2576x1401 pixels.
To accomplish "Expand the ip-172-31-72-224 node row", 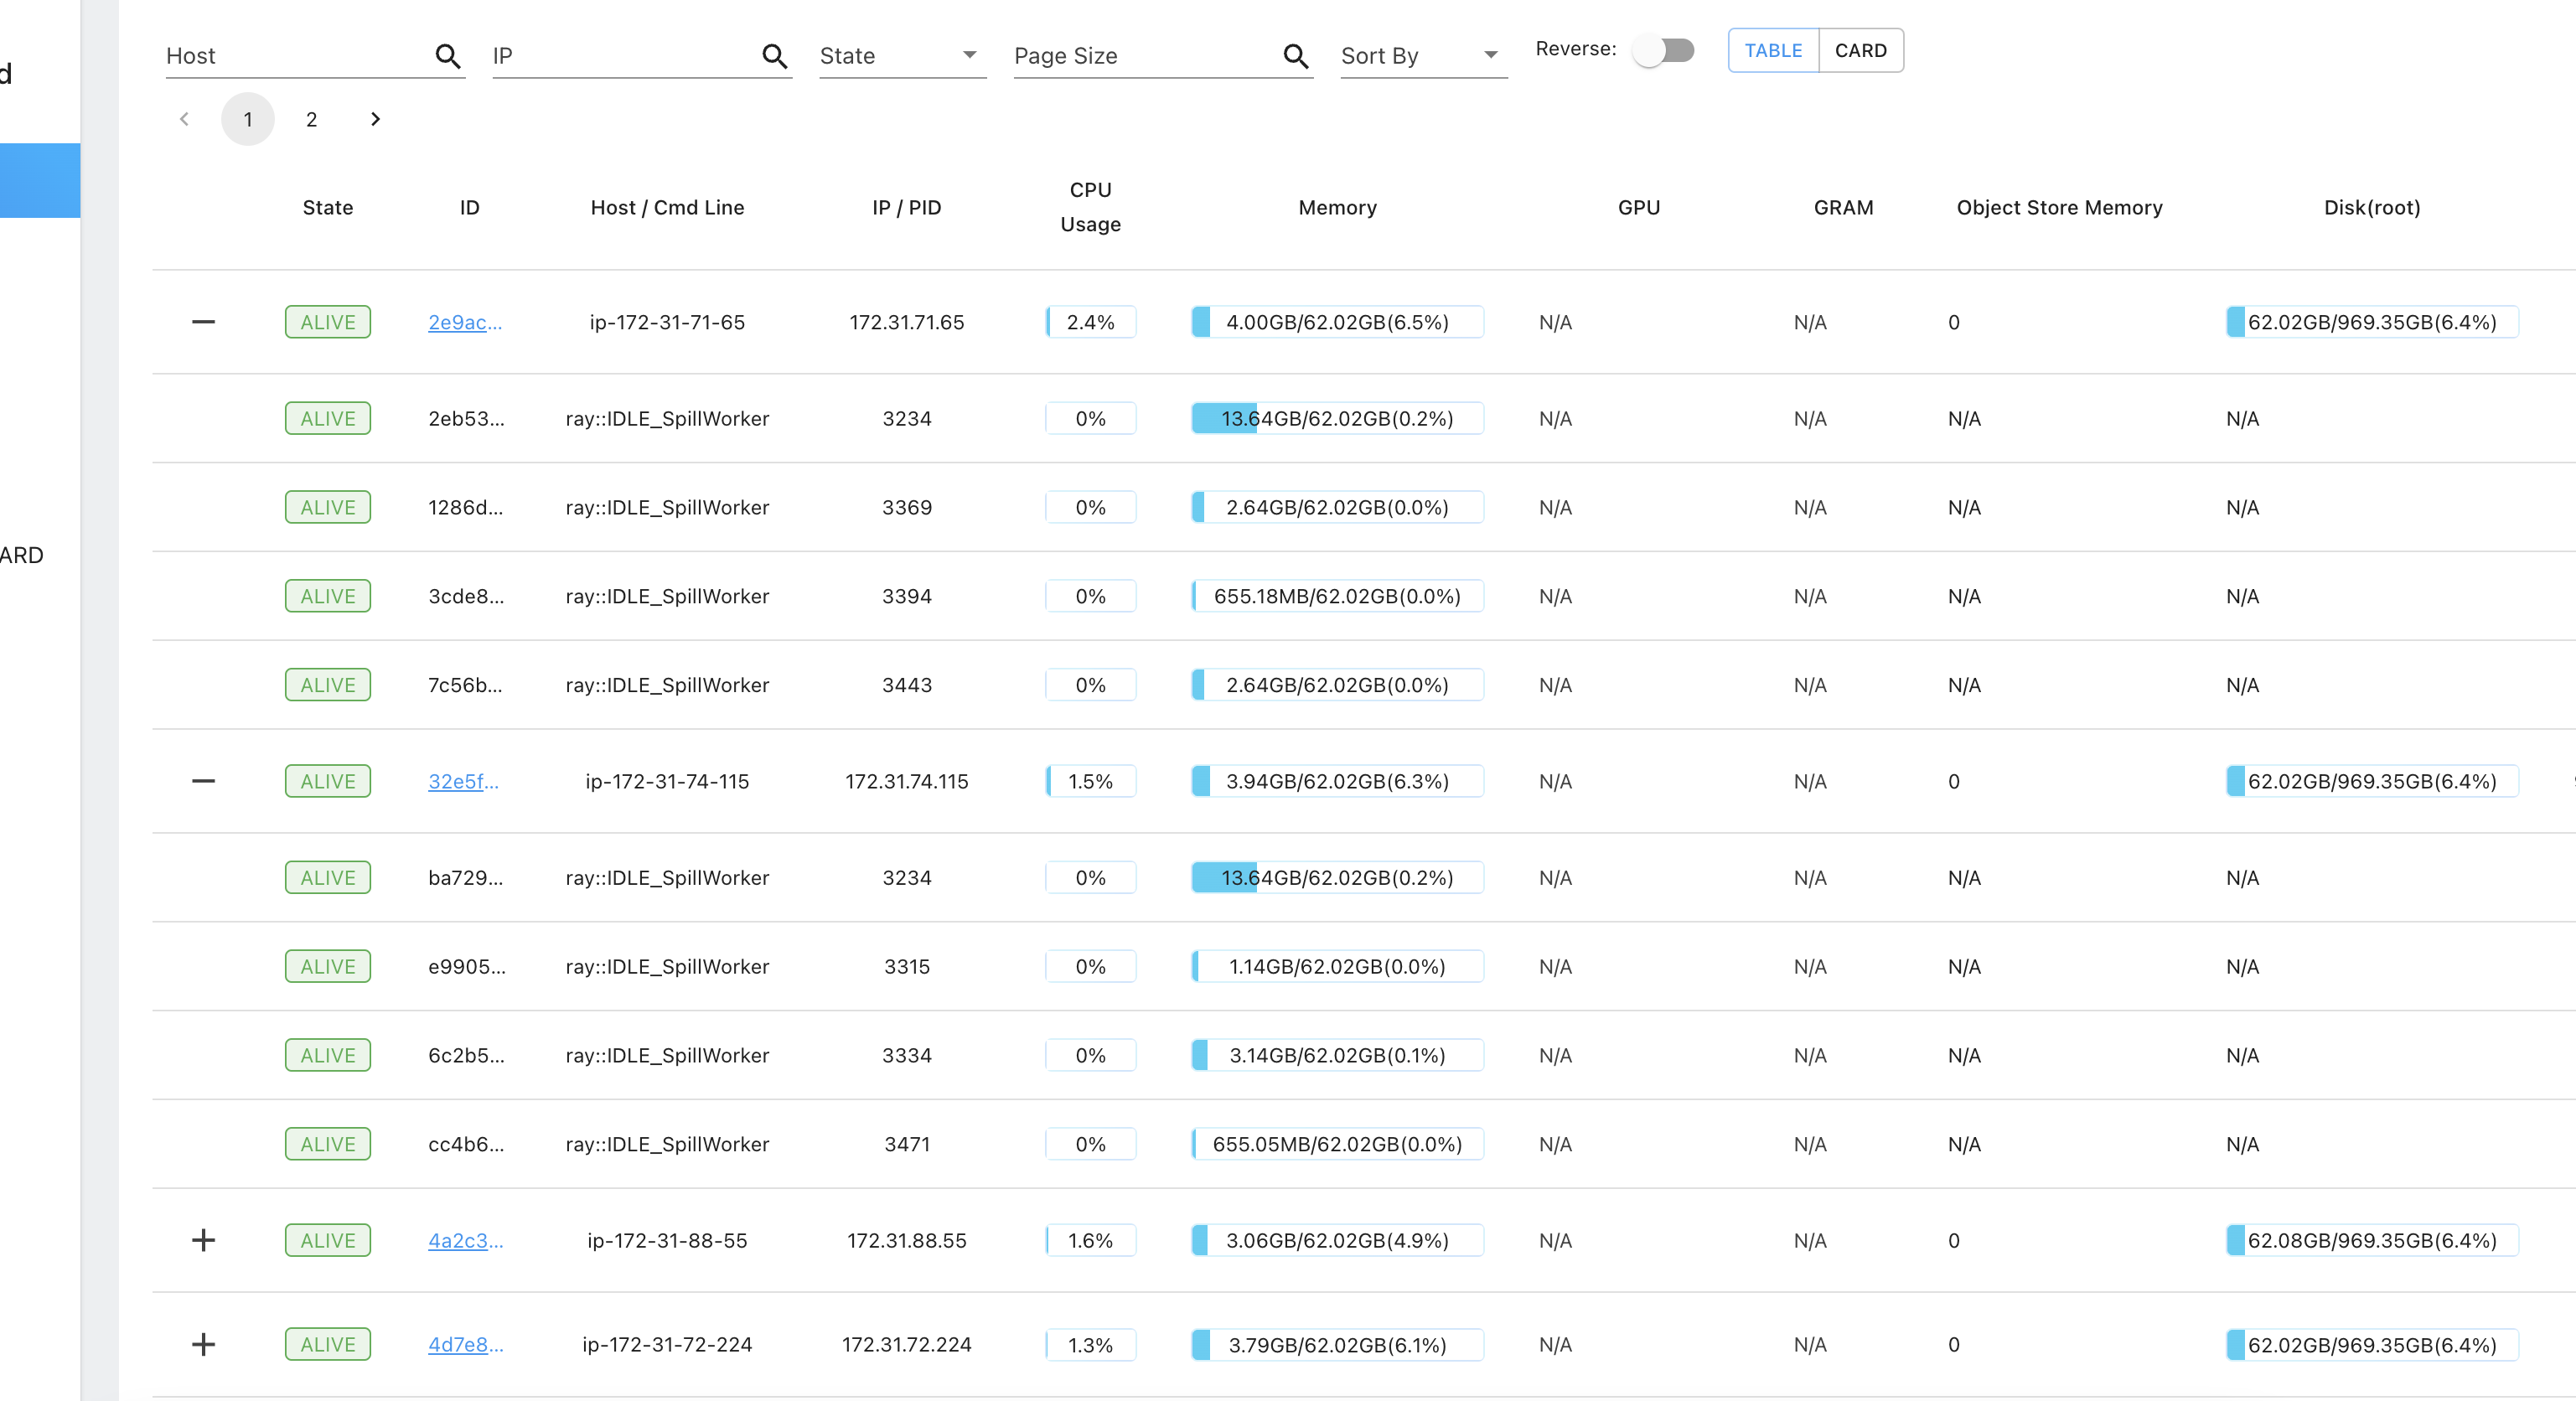I will click(x=203, y=1344).
